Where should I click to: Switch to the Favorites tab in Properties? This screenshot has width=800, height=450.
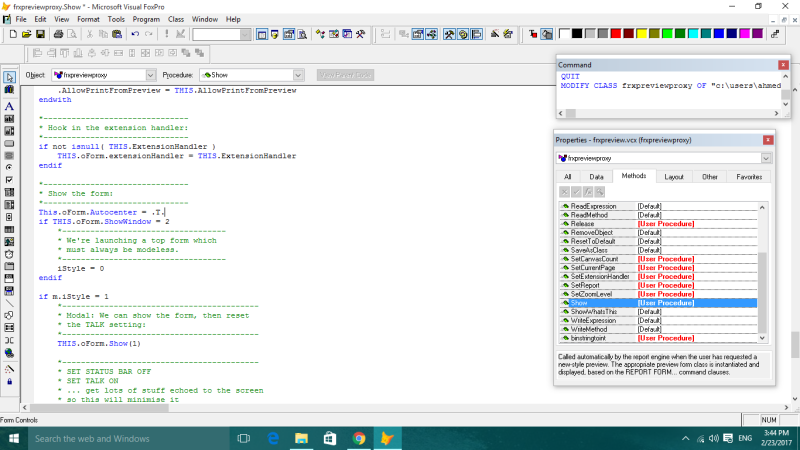pos(749,177)
